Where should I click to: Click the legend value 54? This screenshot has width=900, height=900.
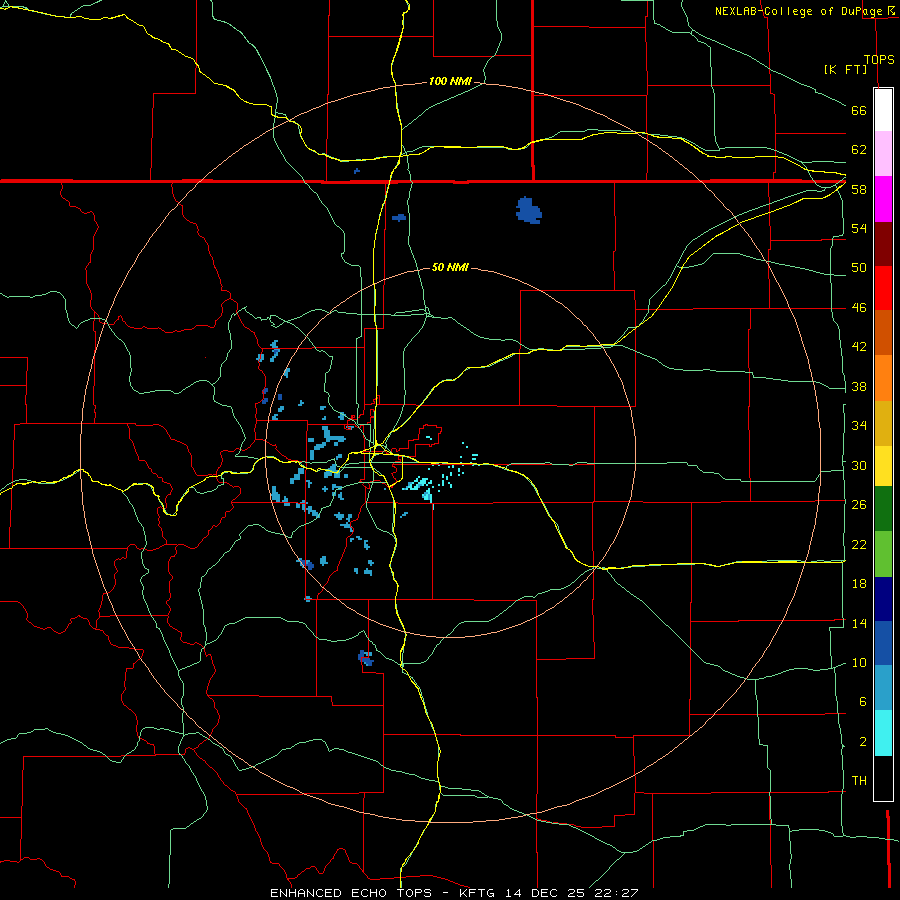(859, 228)
